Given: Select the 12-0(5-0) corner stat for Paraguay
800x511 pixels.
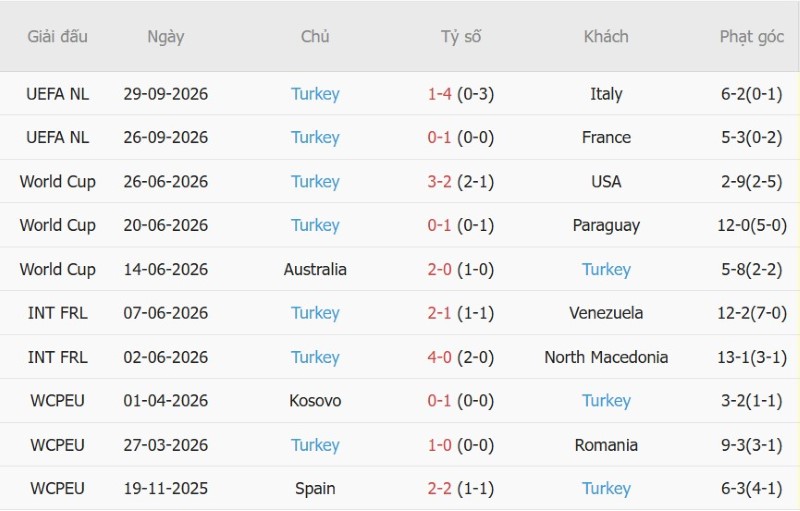Looking at the screenshot, I should click(752, 225).
